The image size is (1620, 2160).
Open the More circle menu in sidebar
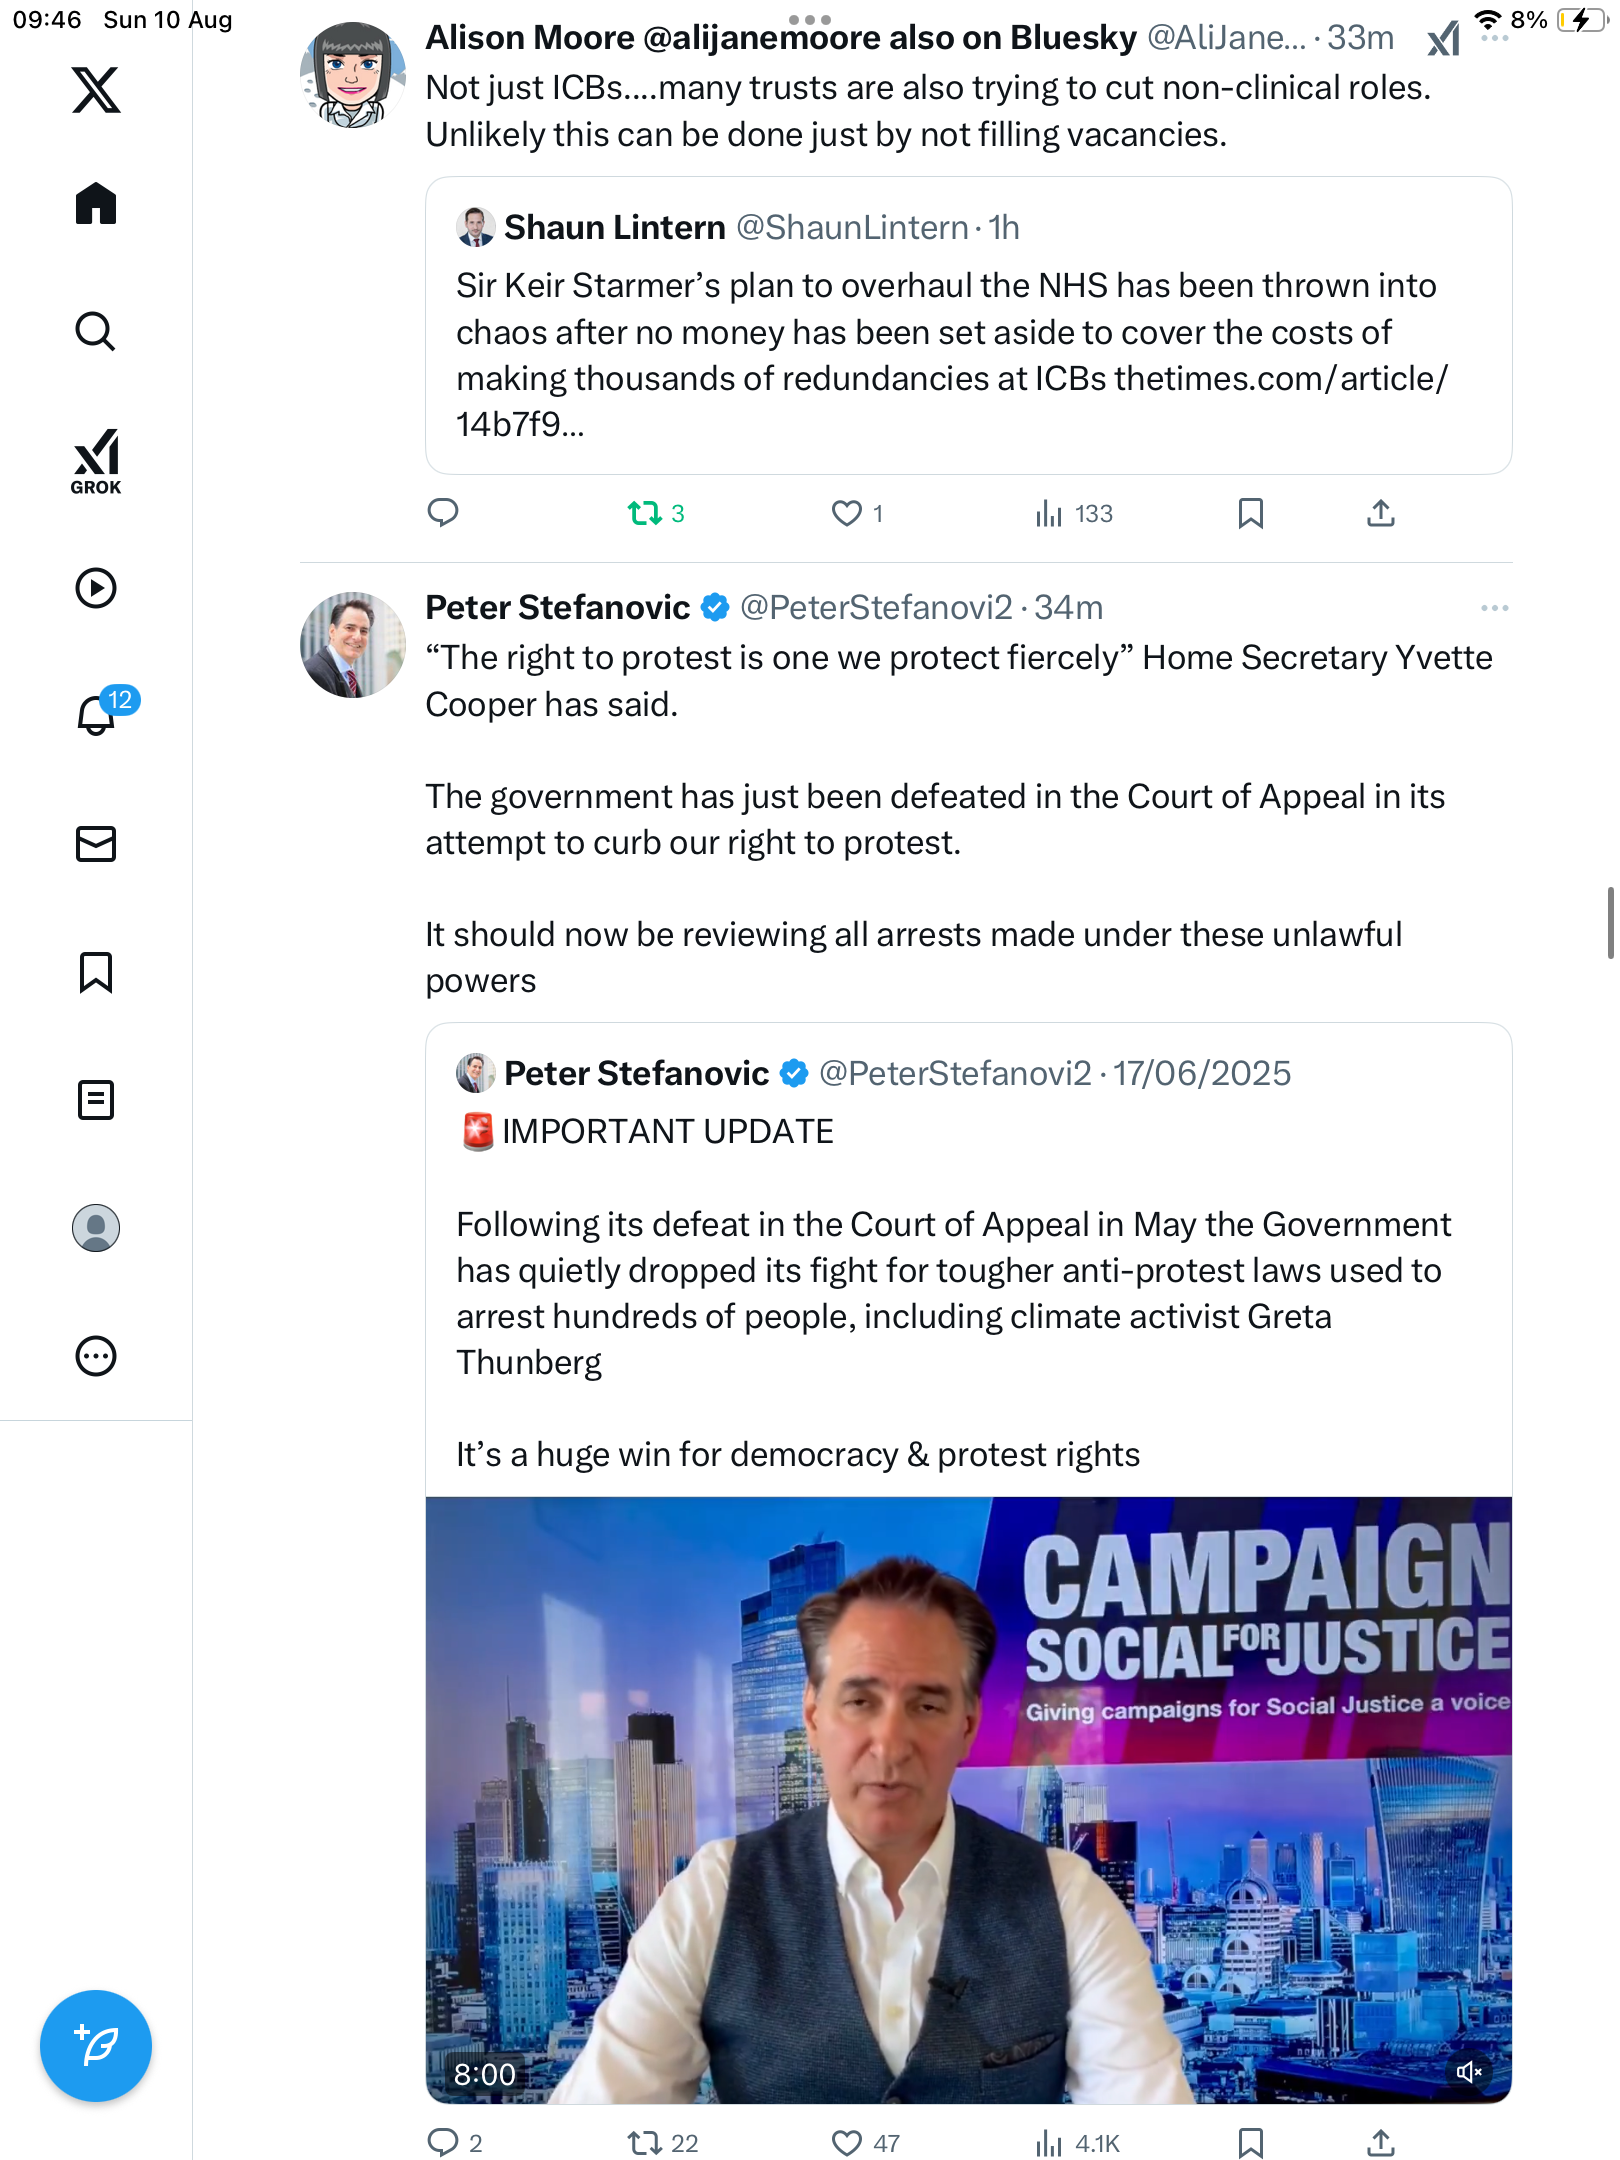(96, 1356)
